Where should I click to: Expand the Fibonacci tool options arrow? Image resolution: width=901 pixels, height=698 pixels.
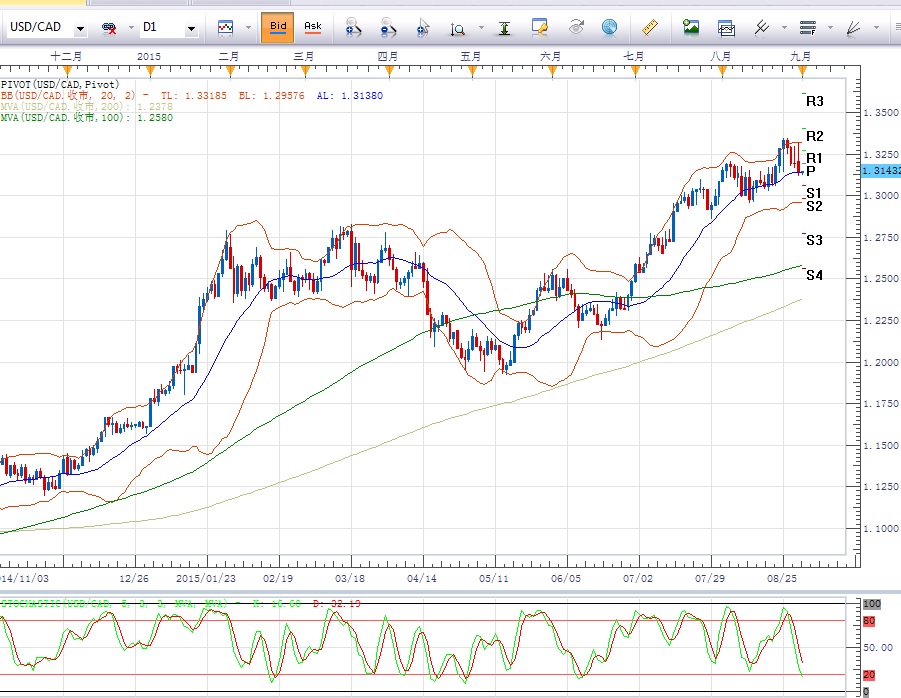(x=830, y=28)
